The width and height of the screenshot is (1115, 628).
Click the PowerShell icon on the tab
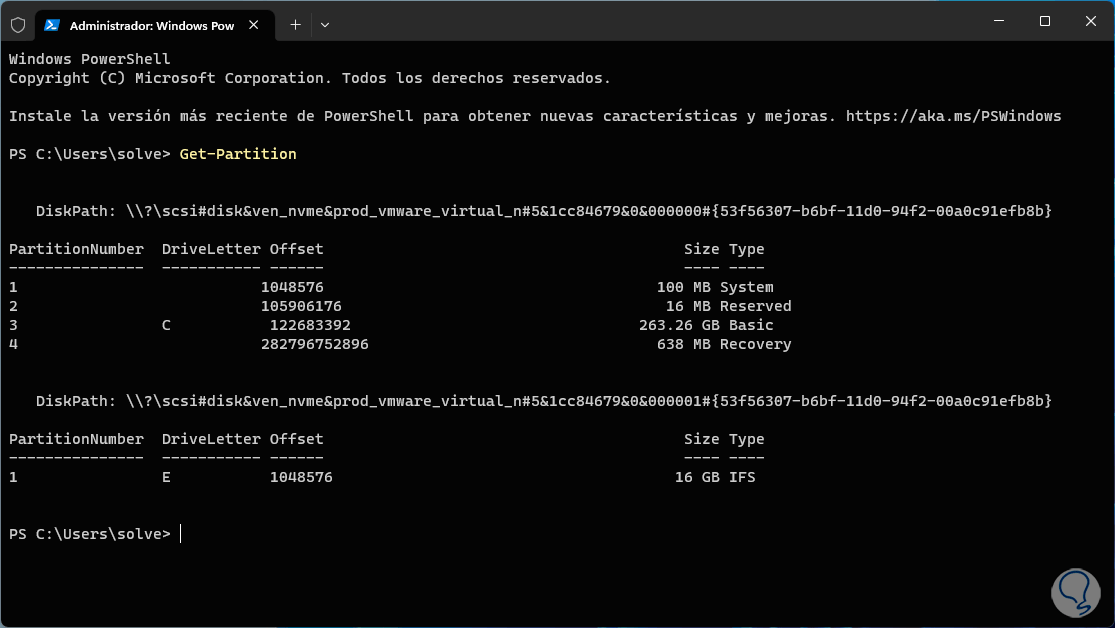52,24
